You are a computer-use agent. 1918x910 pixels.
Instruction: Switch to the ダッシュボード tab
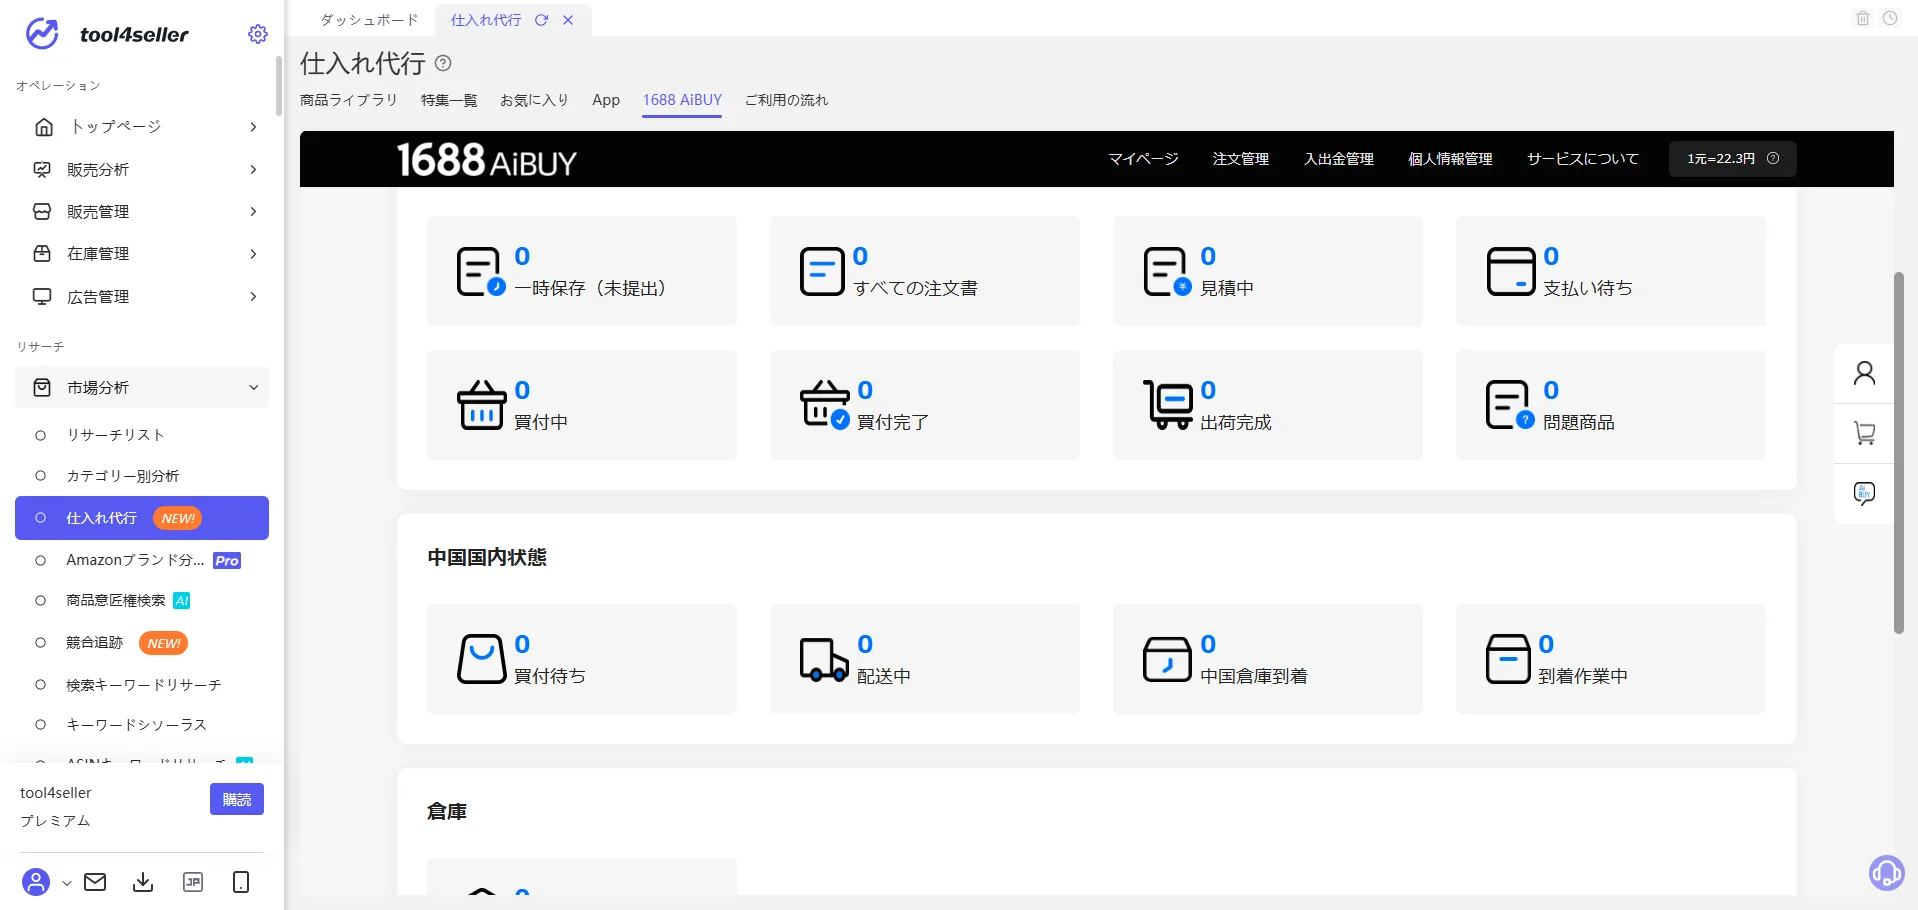(x=369, y=20)
